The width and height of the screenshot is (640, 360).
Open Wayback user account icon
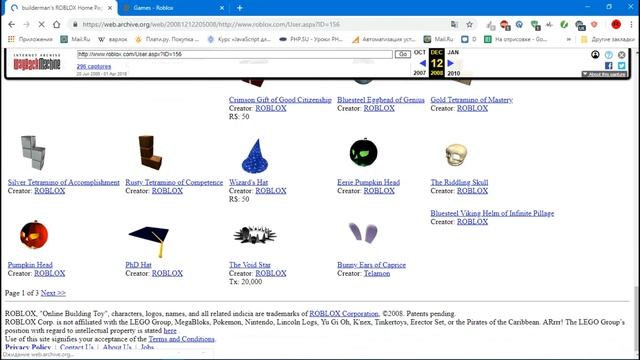point(595,54)
